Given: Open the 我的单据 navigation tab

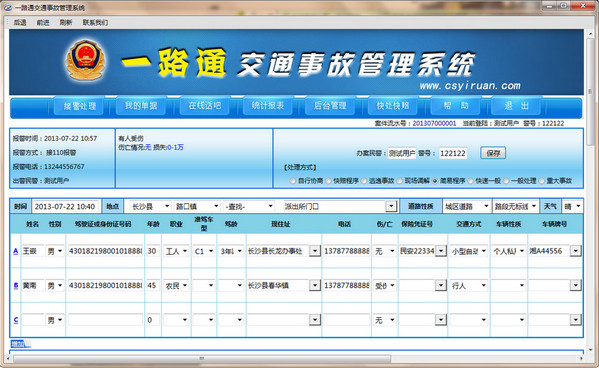Looking at the screenshot, I should pos(141,106).
